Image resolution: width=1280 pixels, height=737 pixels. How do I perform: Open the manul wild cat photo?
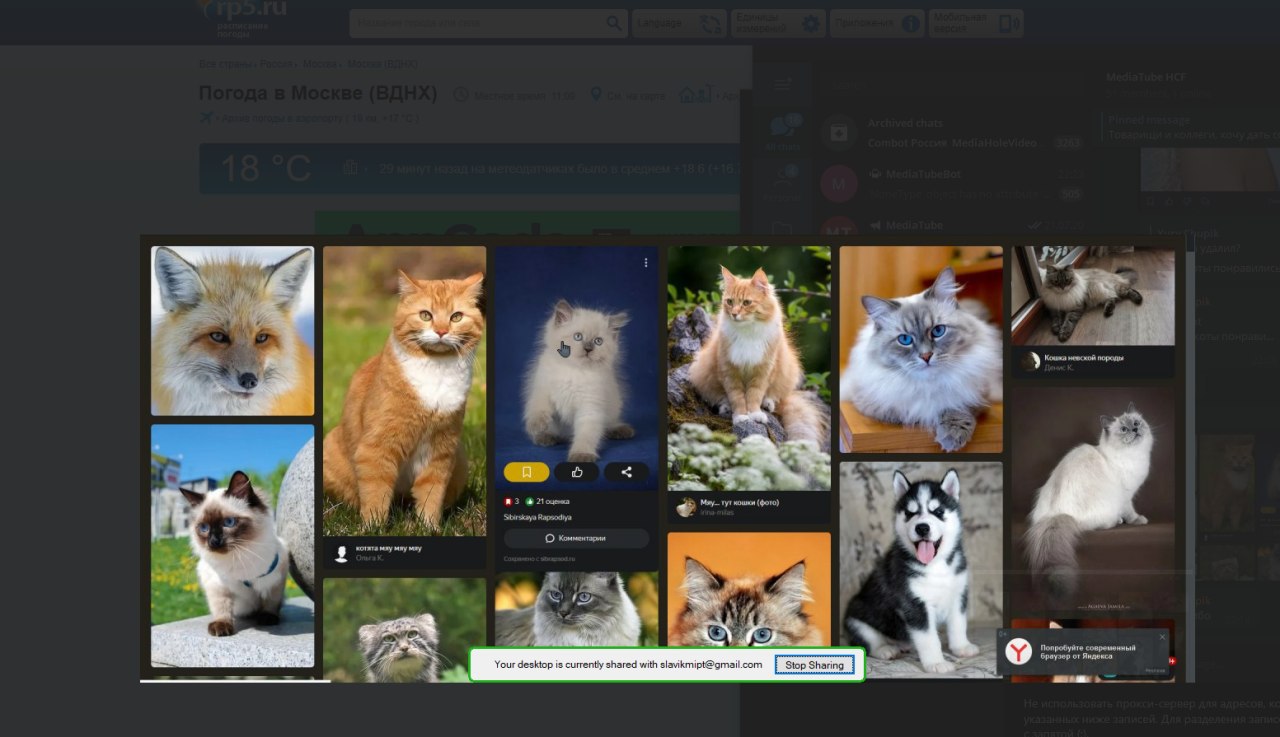404,630
